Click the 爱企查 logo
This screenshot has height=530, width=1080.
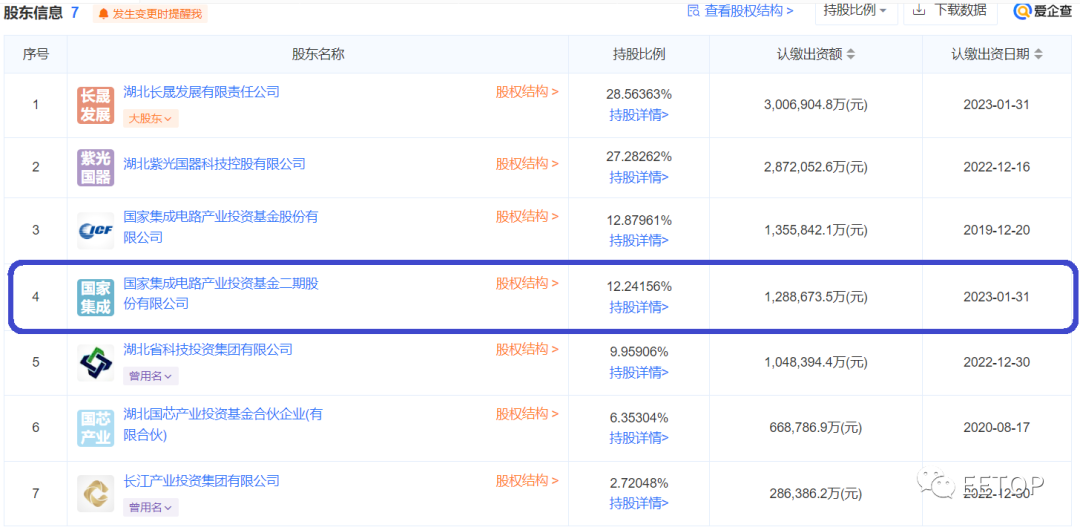[1042, 11]
